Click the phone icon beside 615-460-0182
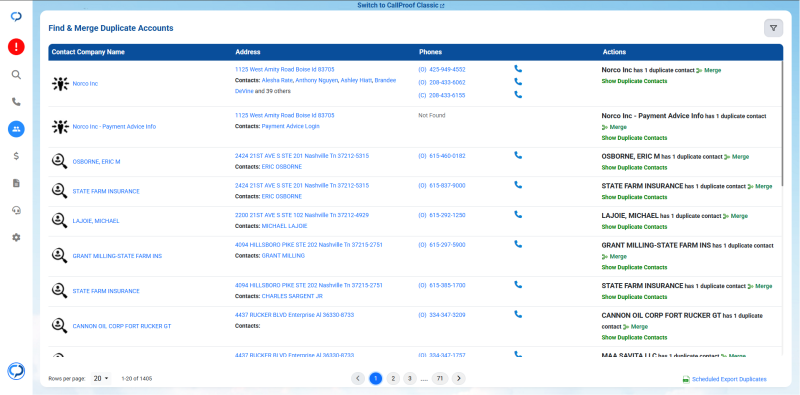The width and height of the screenshot is (800, 395). (518, 155)
